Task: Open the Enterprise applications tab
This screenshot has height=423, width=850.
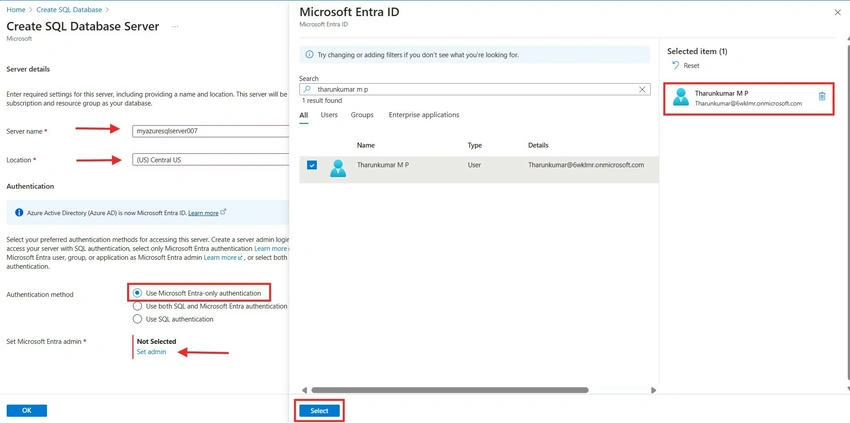Action: tap(424, 115)
